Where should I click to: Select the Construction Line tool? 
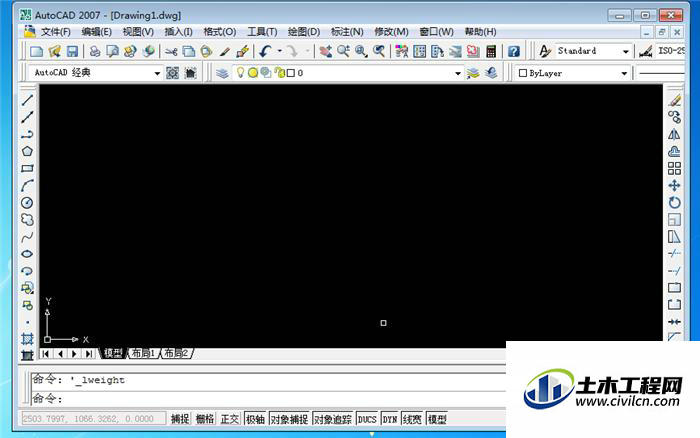pyautogui.click(x=27, y=117)
